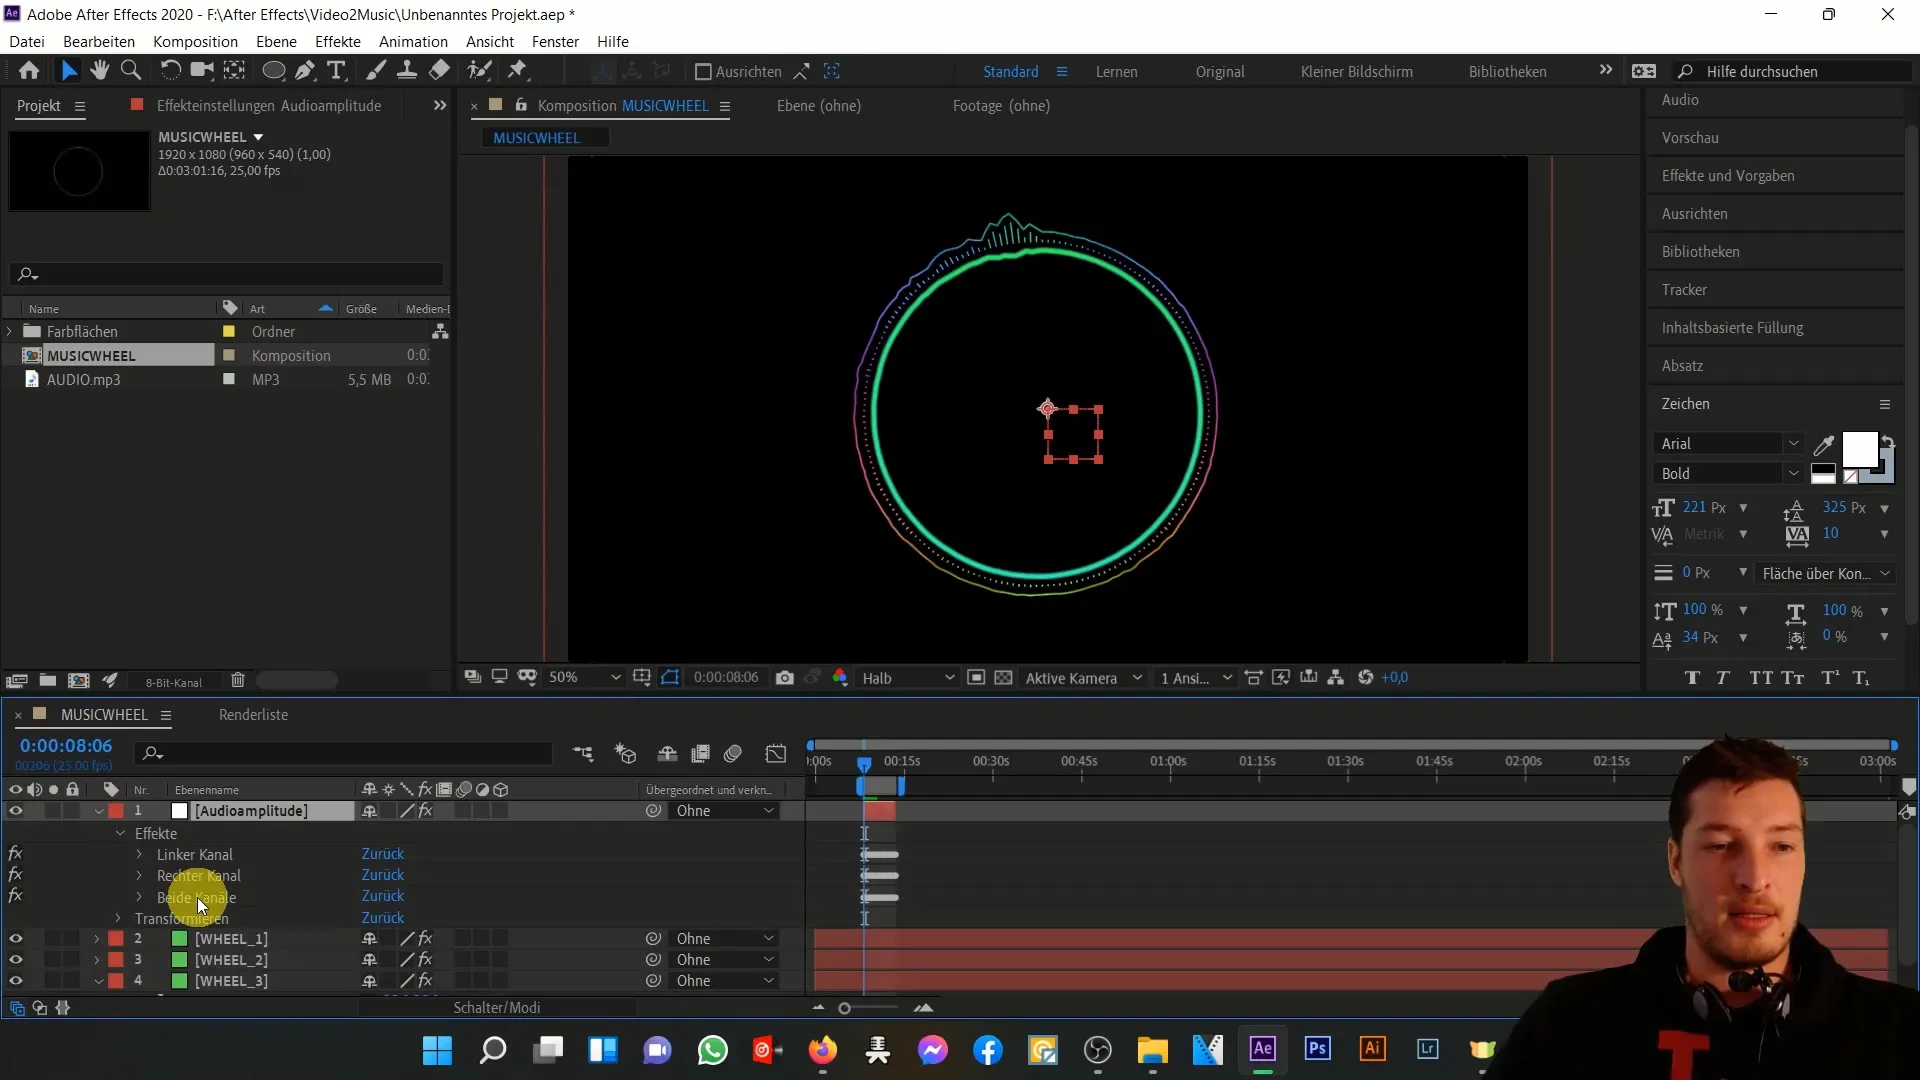Collapse the Effekte group
1920x1080 pixels.
pos(121,833)
